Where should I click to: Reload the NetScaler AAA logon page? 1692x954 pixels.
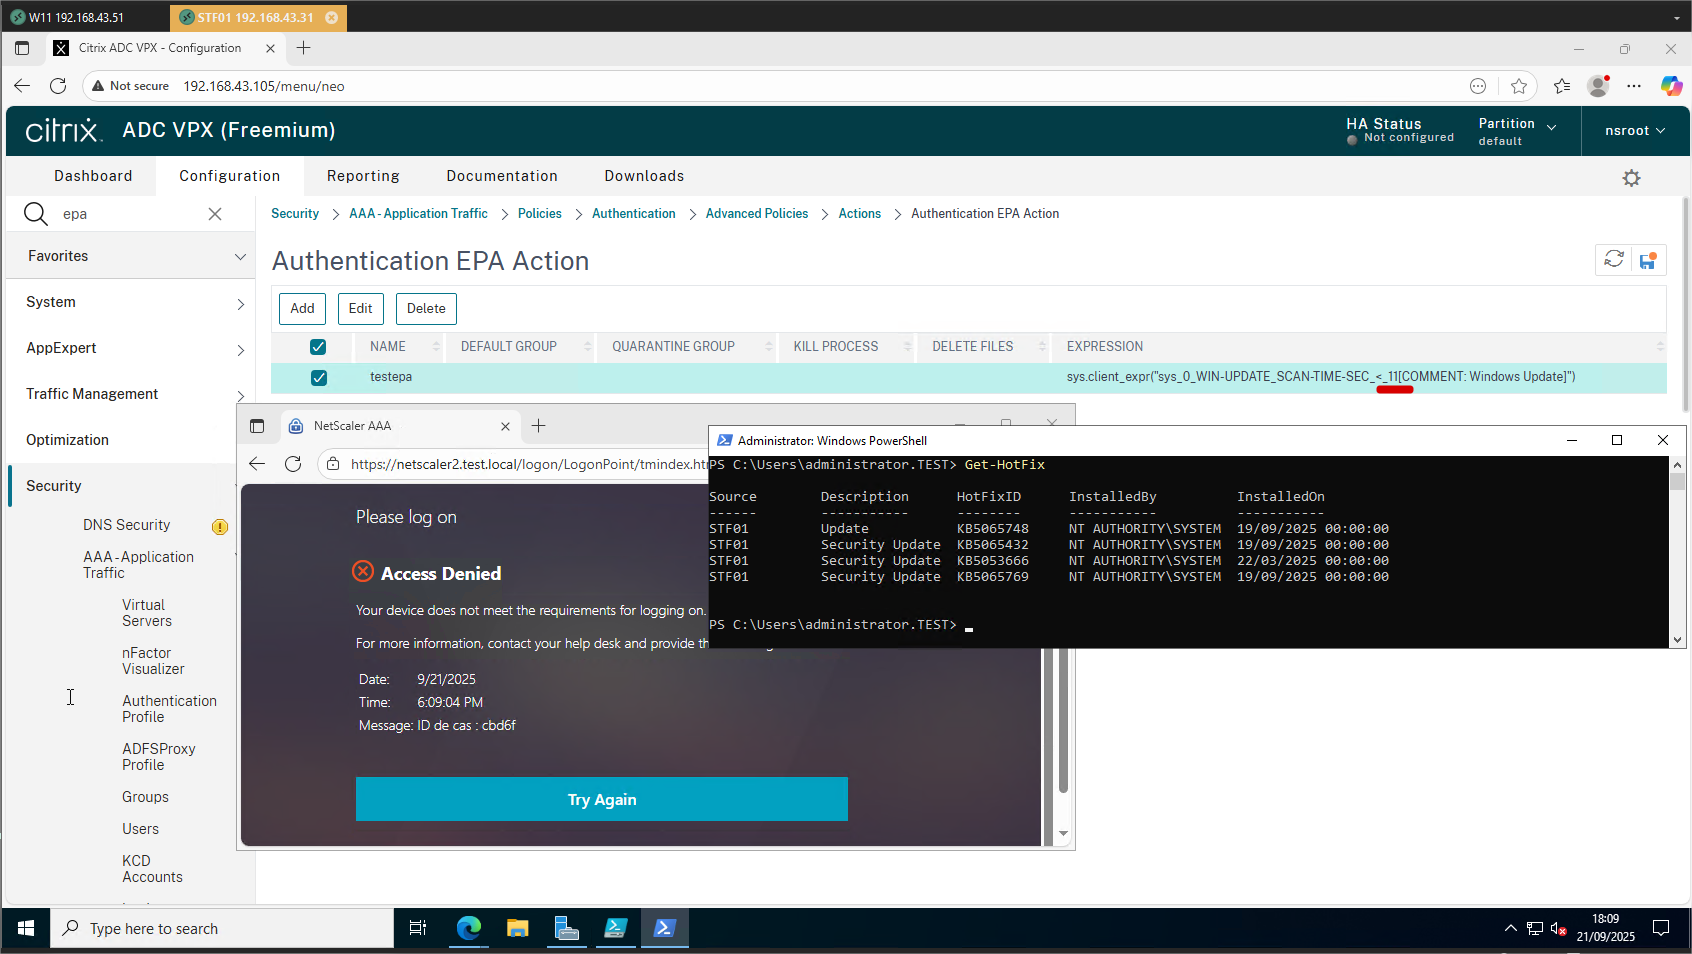(293, 464)
